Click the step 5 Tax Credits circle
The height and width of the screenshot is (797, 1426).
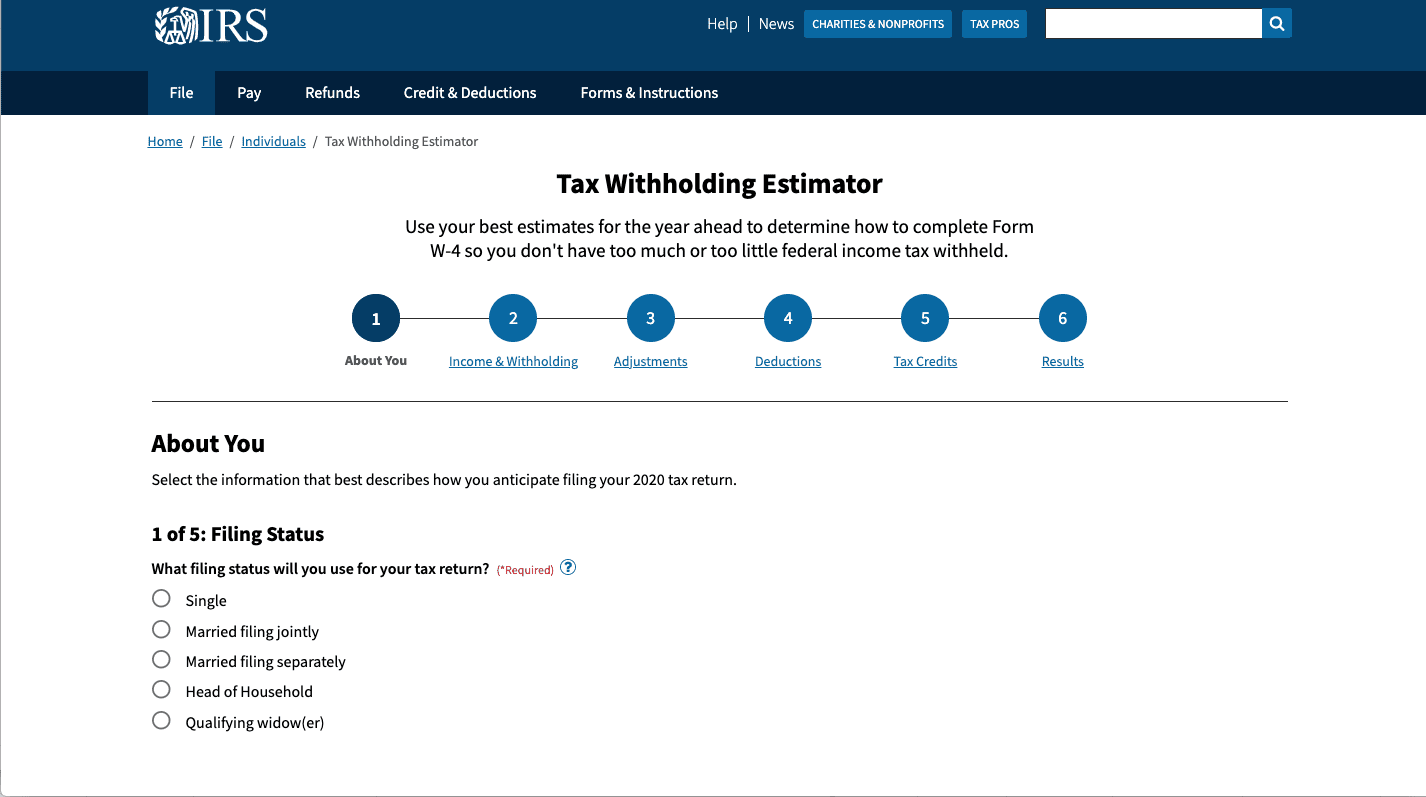point(925,317)
